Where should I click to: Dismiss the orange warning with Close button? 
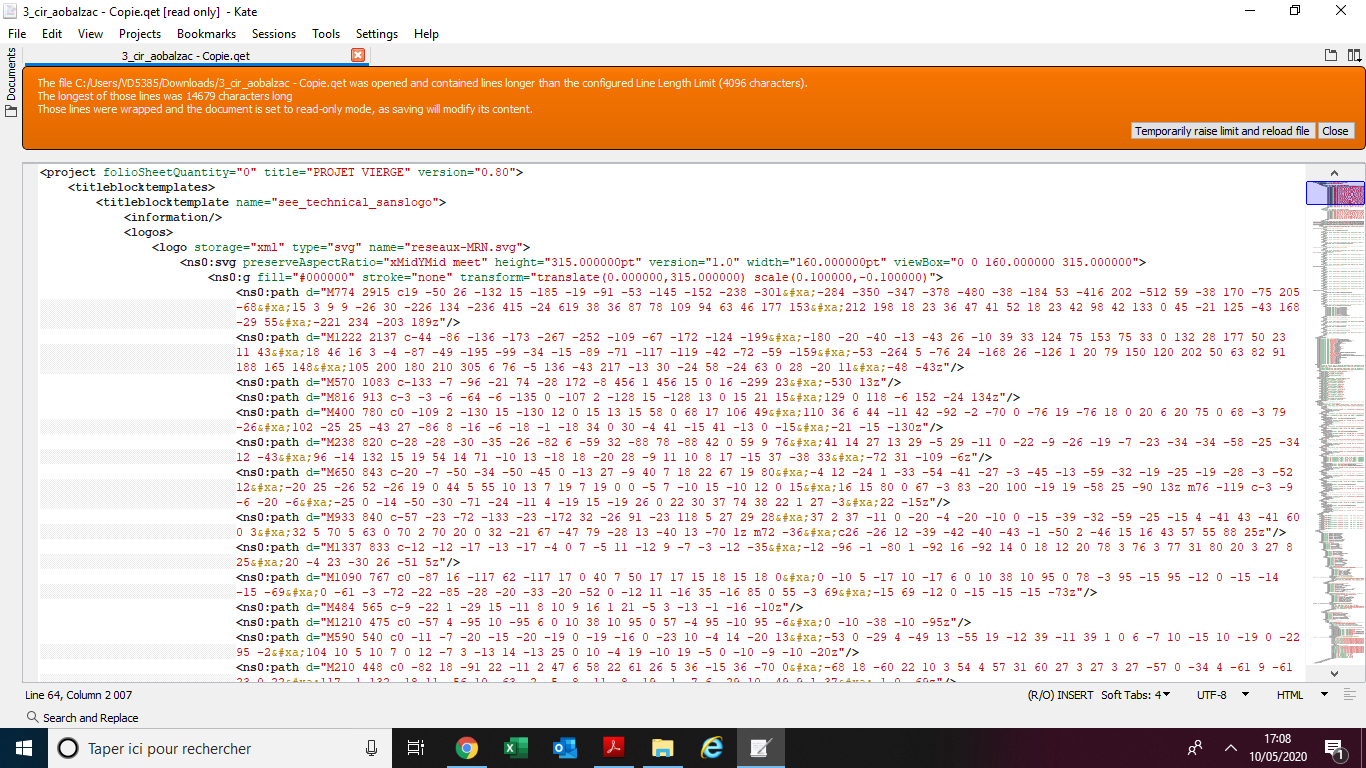[1335, 131]
